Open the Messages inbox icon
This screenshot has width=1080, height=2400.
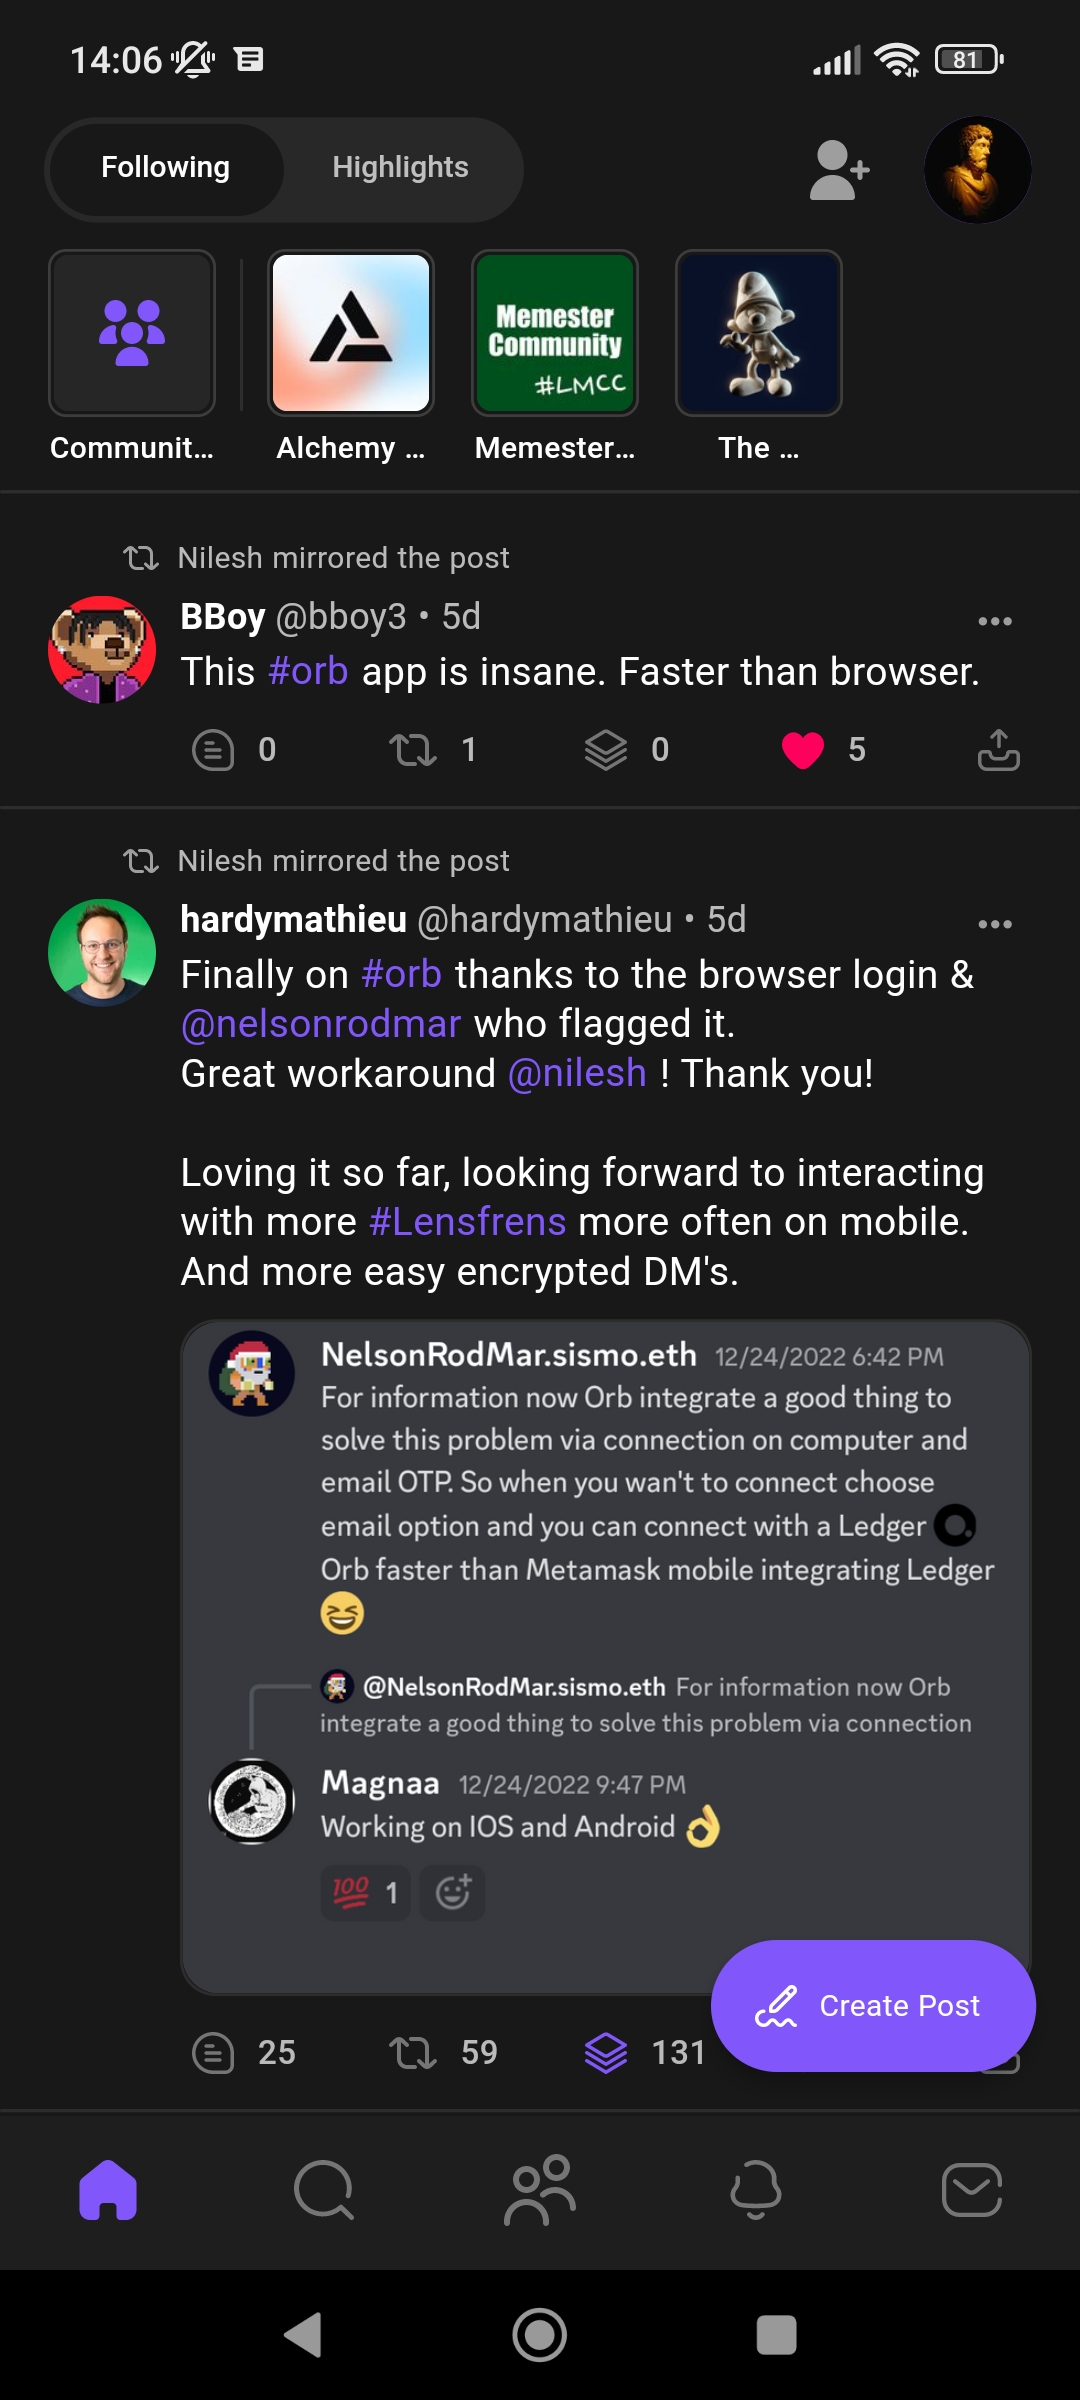pos(972,2190)
